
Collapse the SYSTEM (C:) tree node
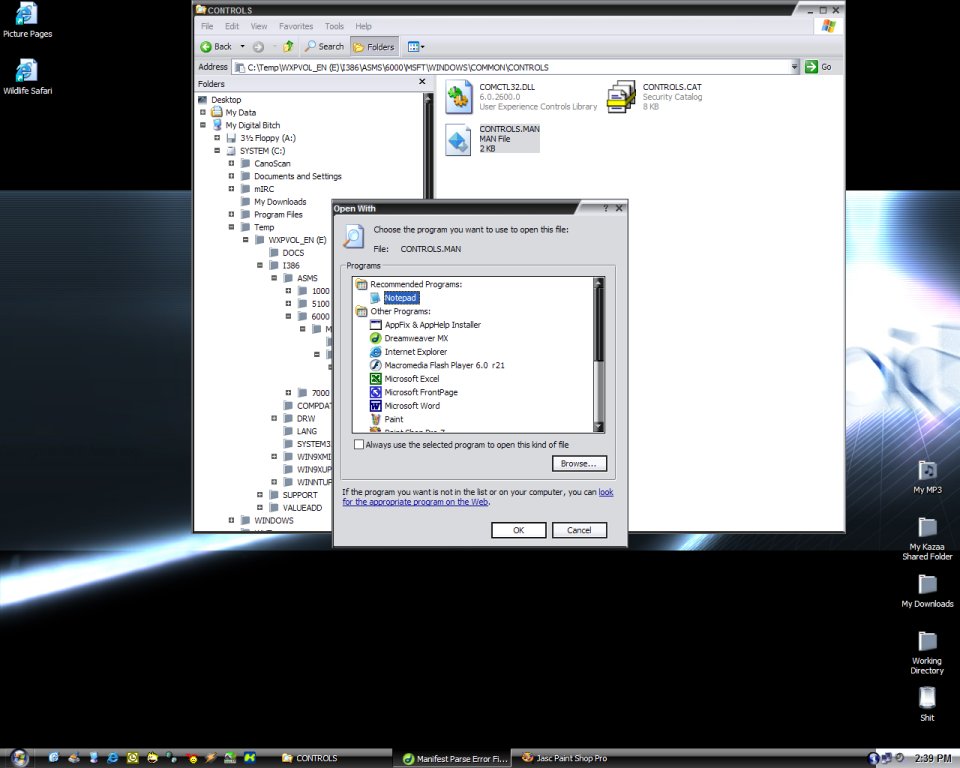click(x=217, y=151)
